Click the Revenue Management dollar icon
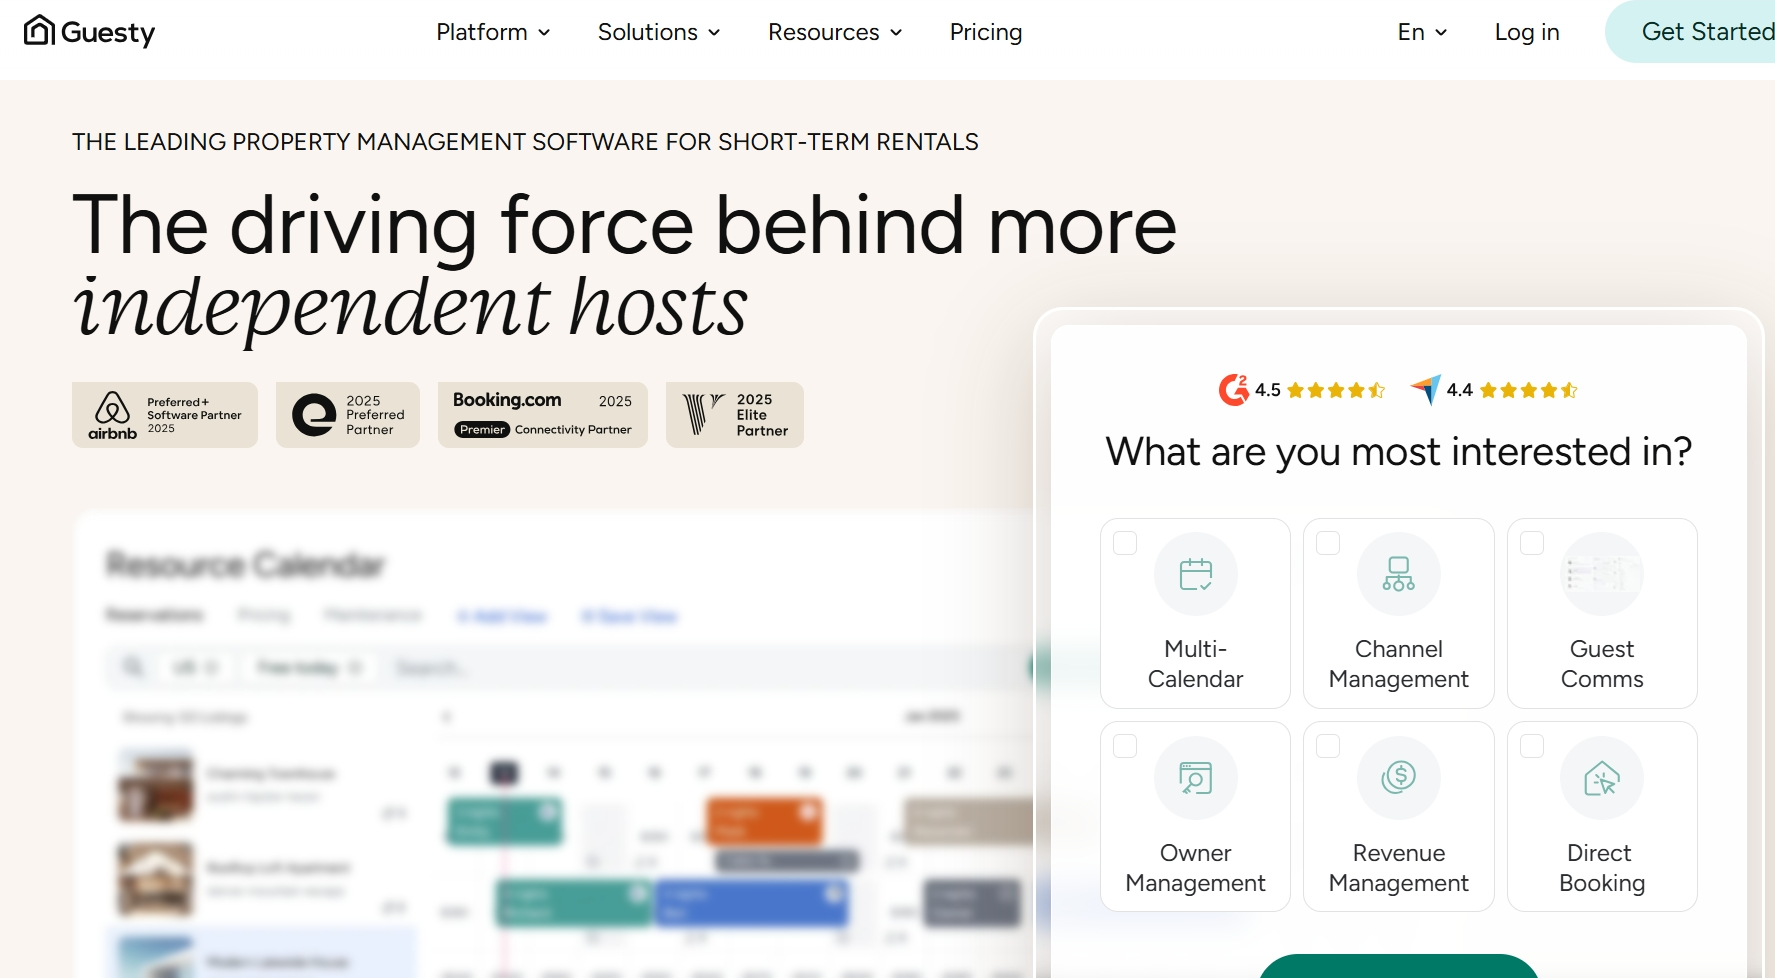 tap(1399, 777)
